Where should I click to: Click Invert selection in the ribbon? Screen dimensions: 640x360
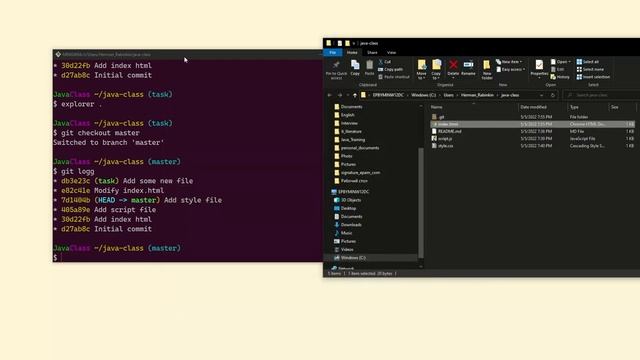pos(593,77)
